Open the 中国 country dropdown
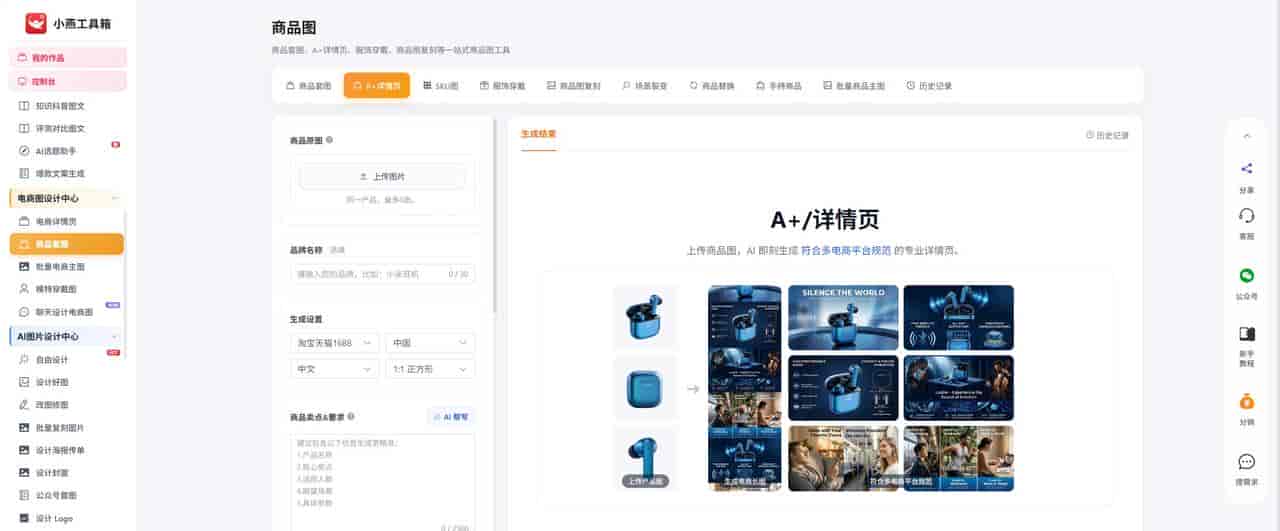 coord(430,343)
